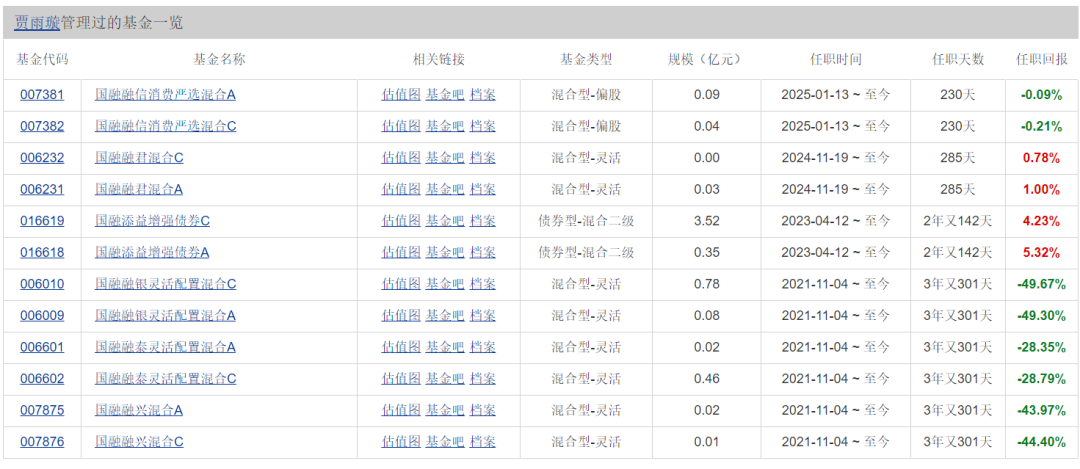Open 国融融信消费严选混合C fund page
Screen dimensions: 1080x469
click(166, 126)
